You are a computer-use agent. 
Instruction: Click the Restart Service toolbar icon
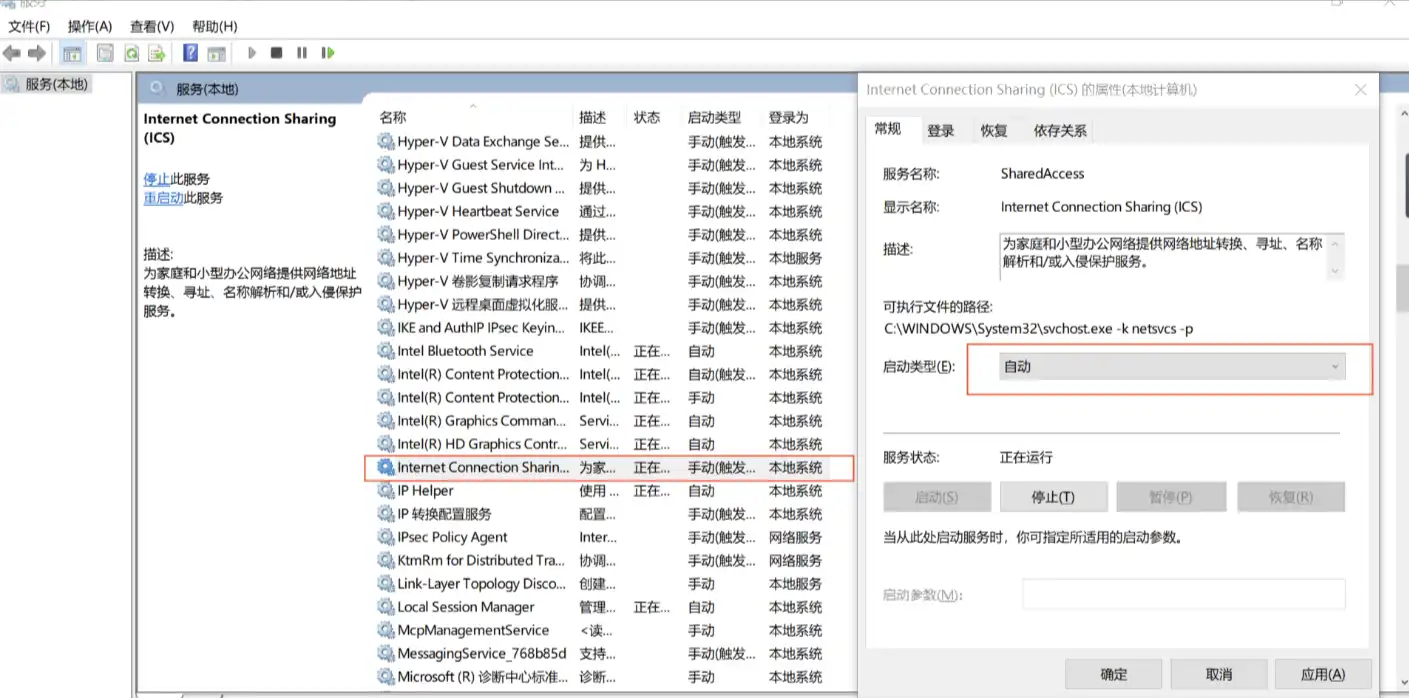point(327,53)
